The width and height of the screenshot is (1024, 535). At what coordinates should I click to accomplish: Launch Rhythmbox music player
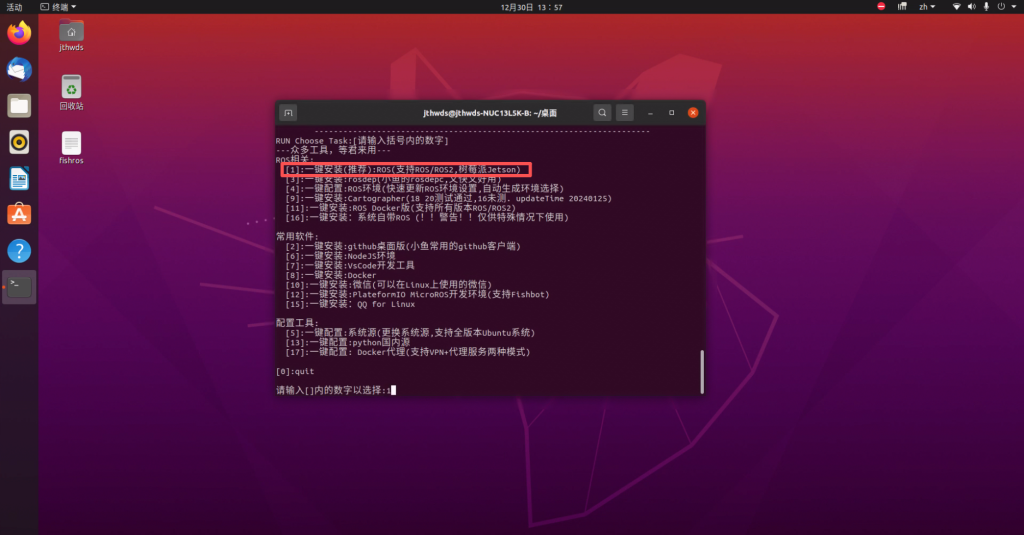click(x=19, y=141)
